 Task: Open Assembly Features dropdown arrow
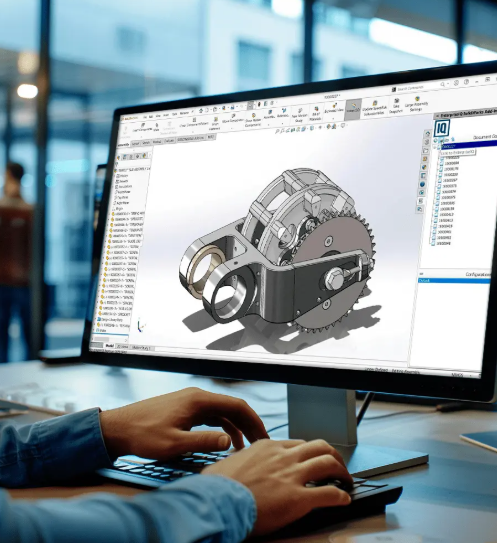coord(269,125)
